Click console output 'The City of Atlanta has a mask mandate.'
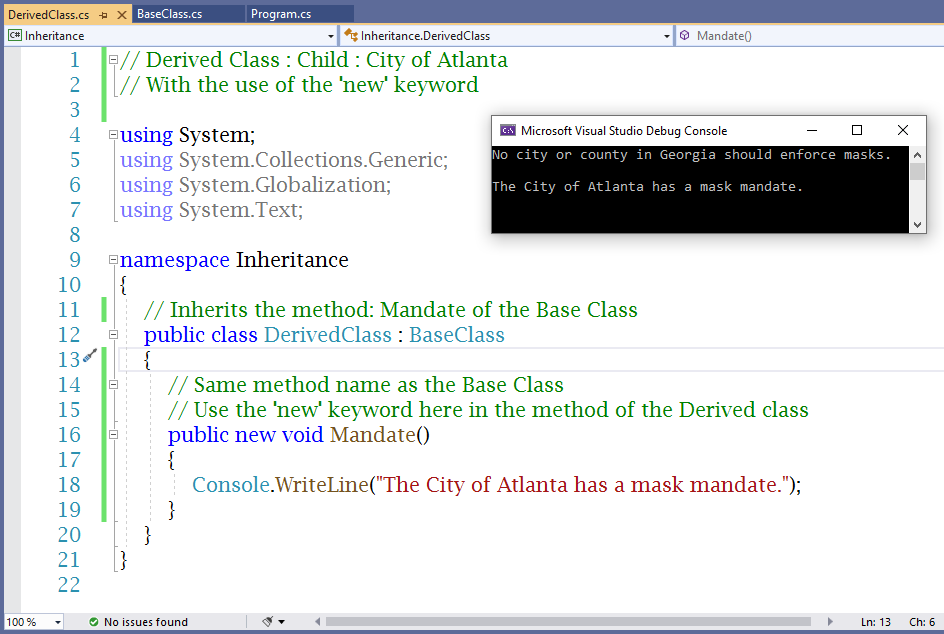The height and width of the screenshot is (634, 944). [647, 187]
